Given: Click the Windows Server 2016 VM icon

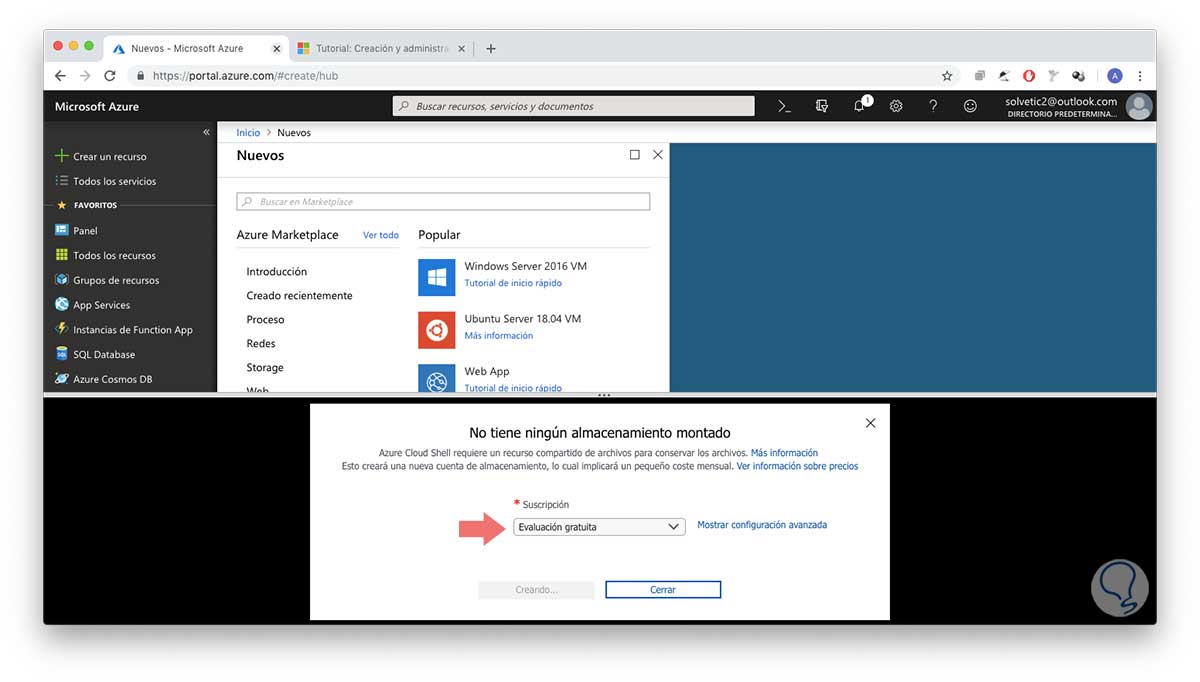Looking at the screenshot, I should [x=437, y=277].
